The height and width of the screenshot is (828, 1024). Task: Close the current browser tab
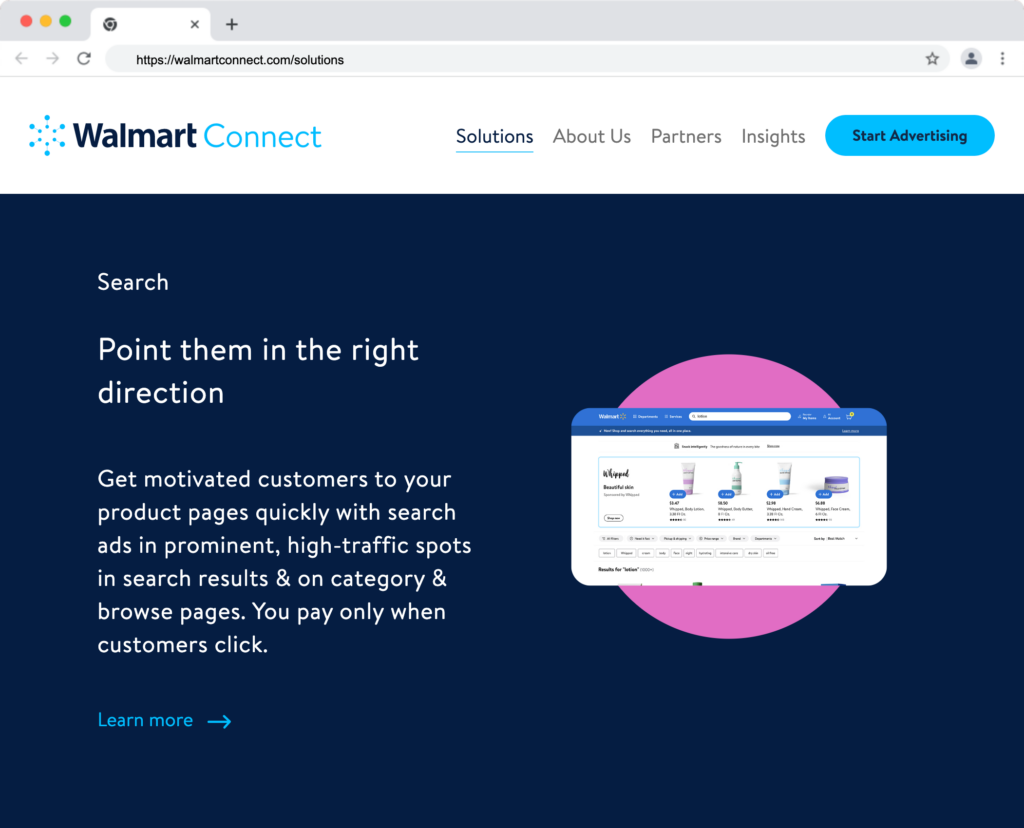195,24
